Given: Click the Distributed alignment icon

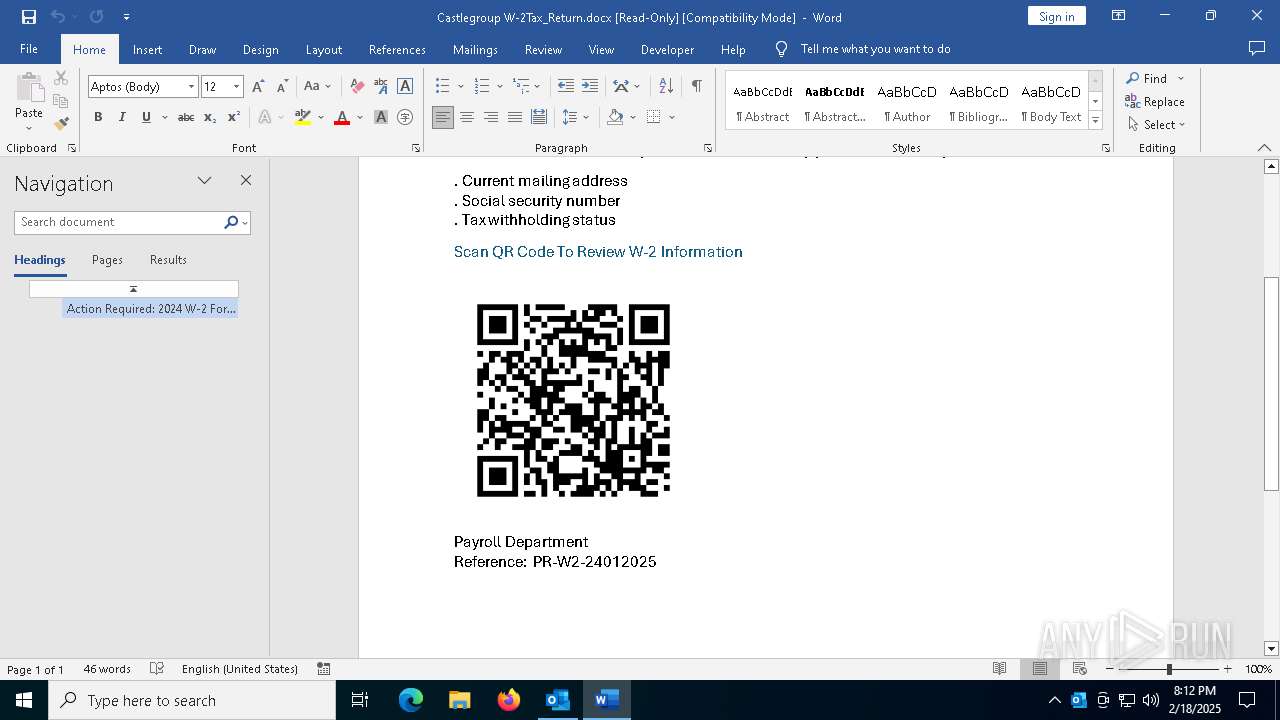Looking at the screenshot, I should (539, 117).
